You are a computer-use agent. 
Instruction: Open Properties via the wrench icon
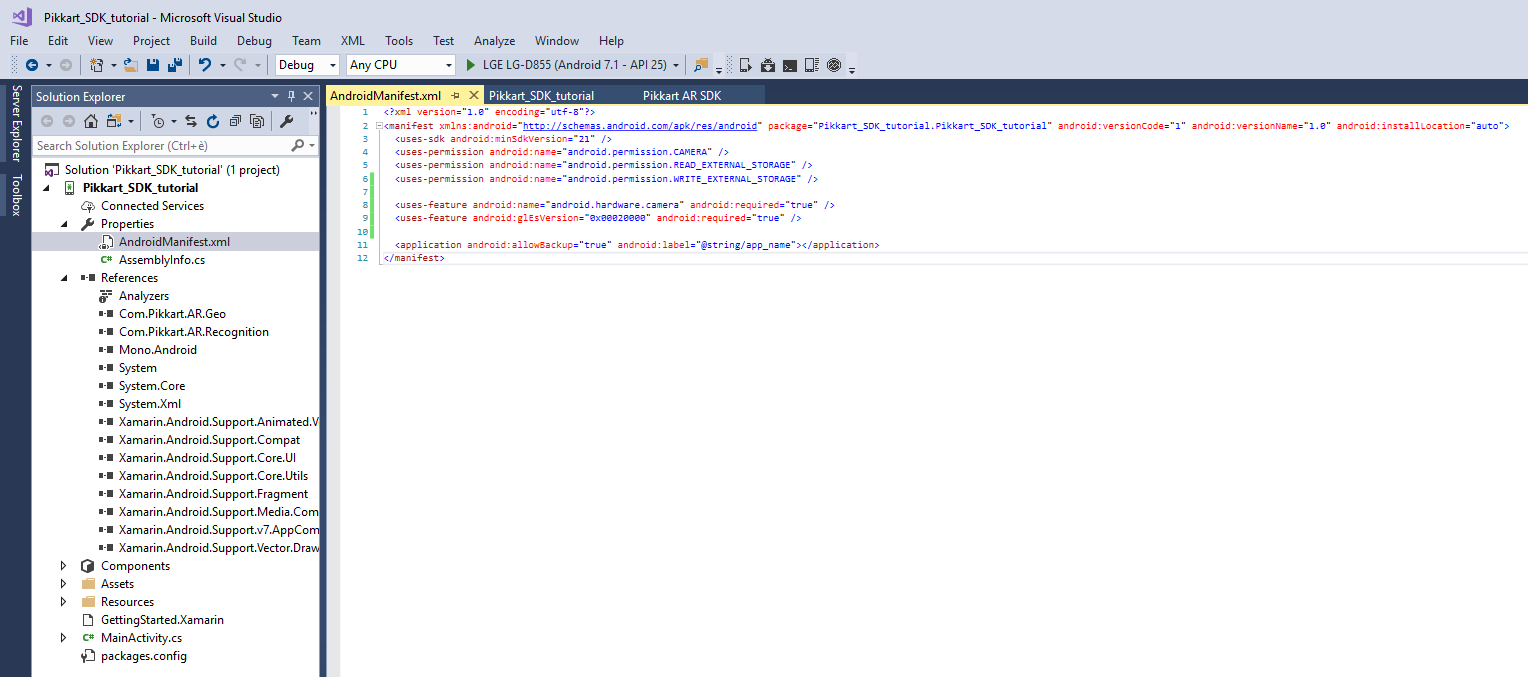point(286,121)
